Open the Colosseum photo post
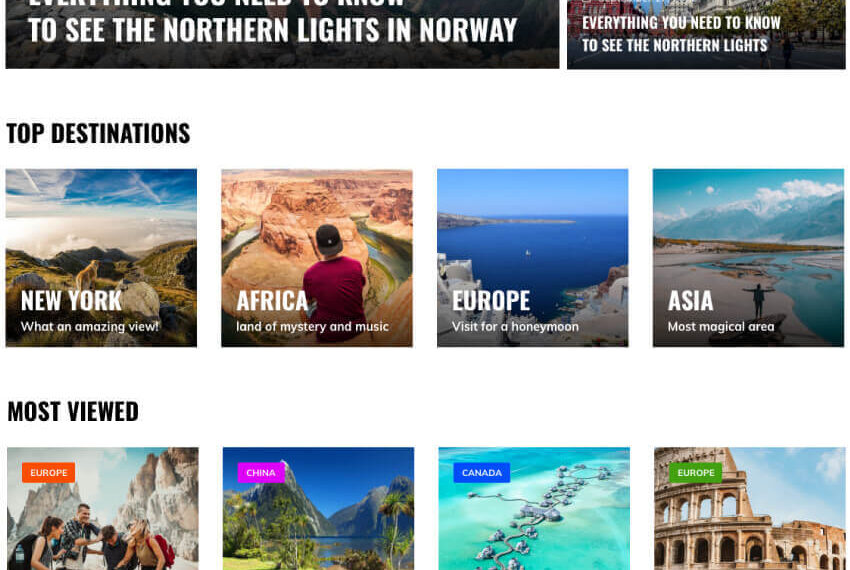 click(750, 509)
